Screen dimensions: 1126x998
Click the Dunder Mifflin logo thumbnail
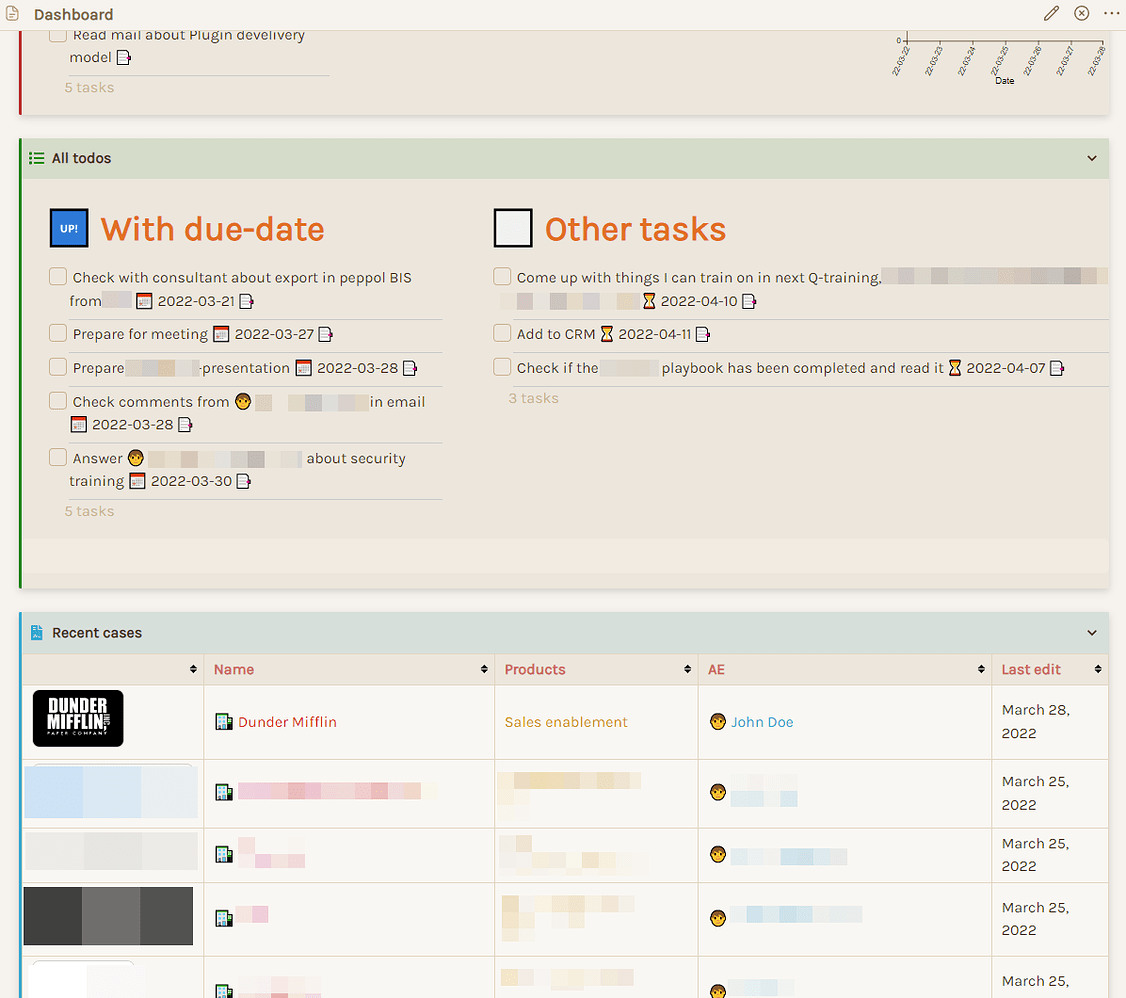click(78, 718)
